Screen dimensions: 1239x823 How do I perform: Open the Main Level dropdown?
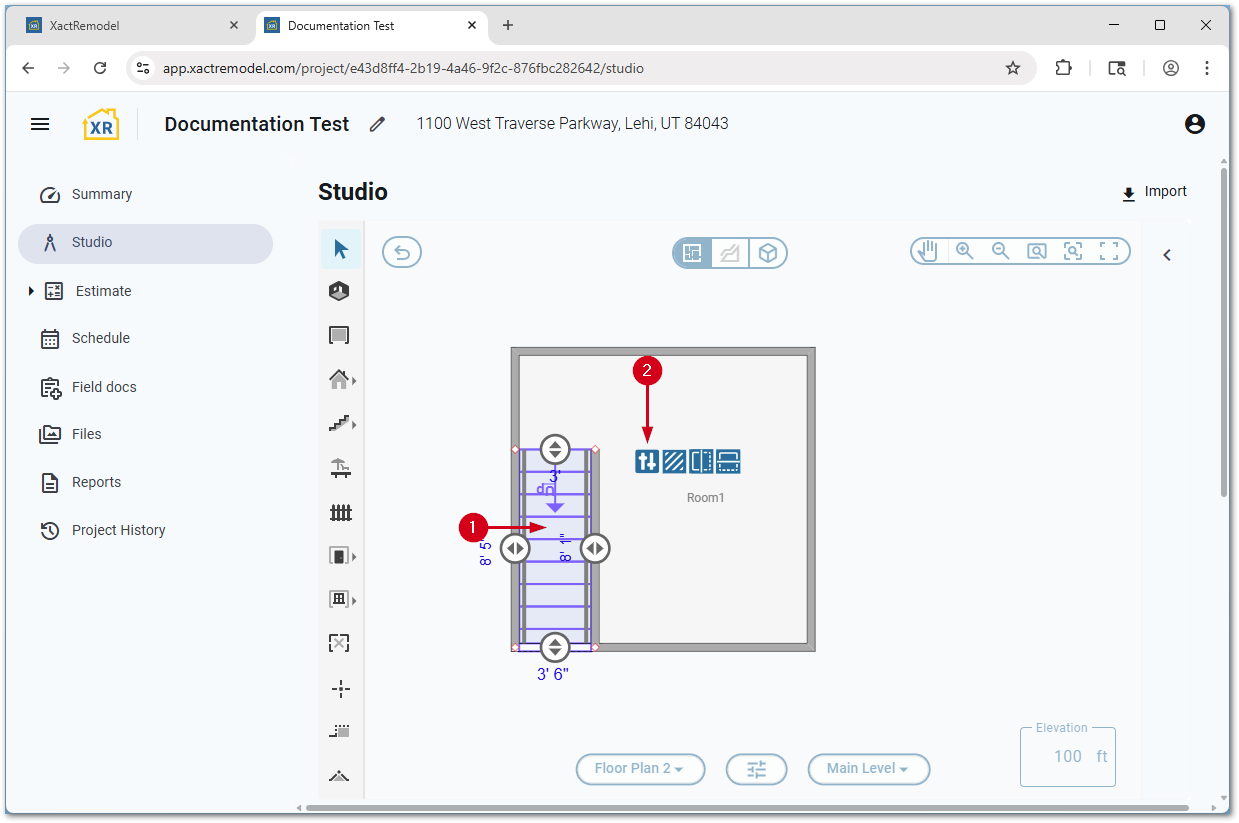[x=868, y=769]
